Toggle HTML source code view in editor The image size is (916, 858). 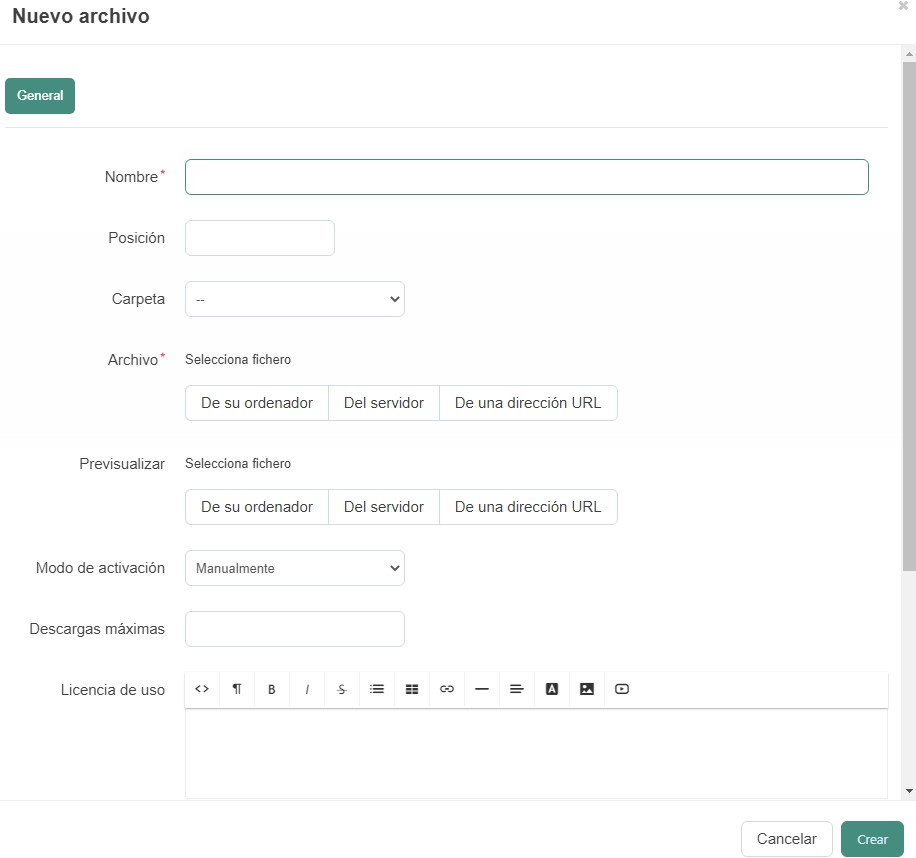tap(202, 689)
